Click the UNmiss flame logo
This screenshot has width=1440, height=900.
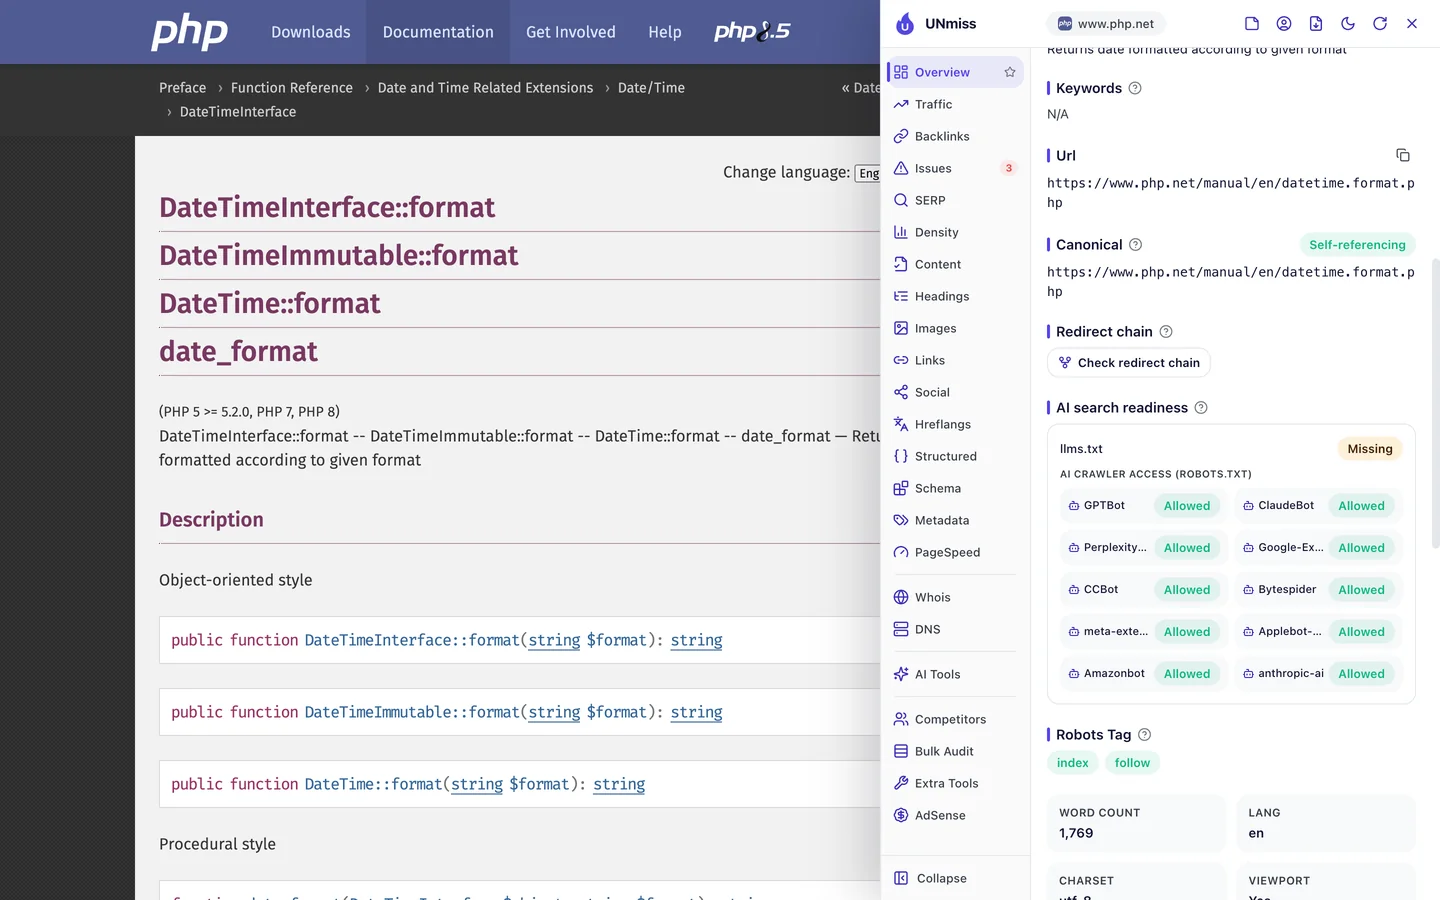click(905, 23)
